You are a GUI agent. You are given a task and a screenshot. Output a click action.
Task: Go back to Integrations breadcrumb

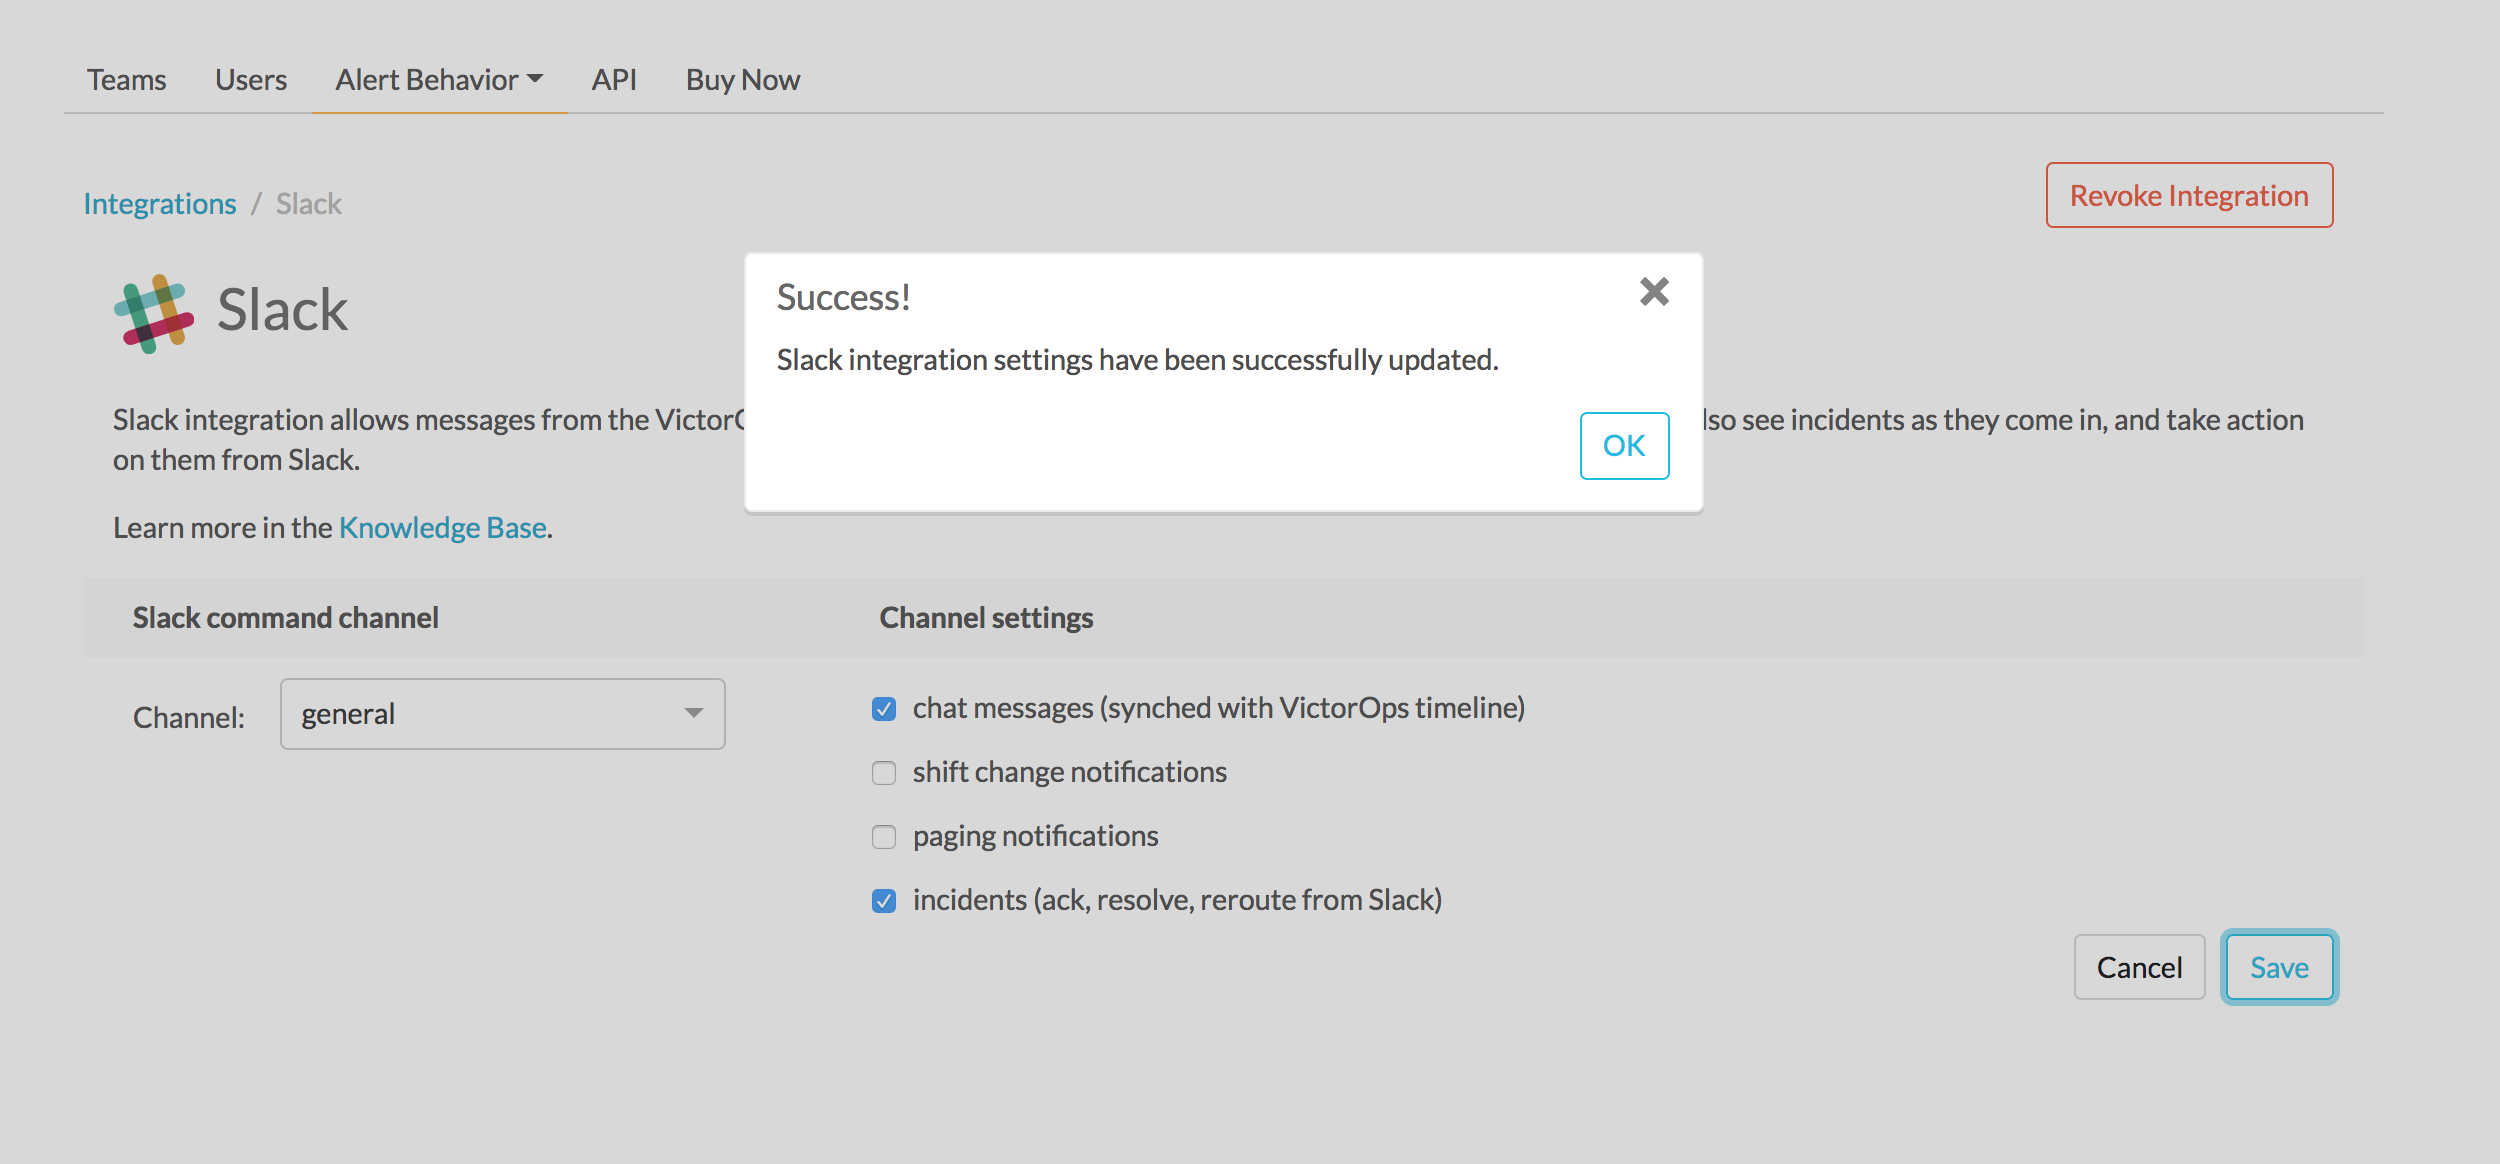pos(160,204)
